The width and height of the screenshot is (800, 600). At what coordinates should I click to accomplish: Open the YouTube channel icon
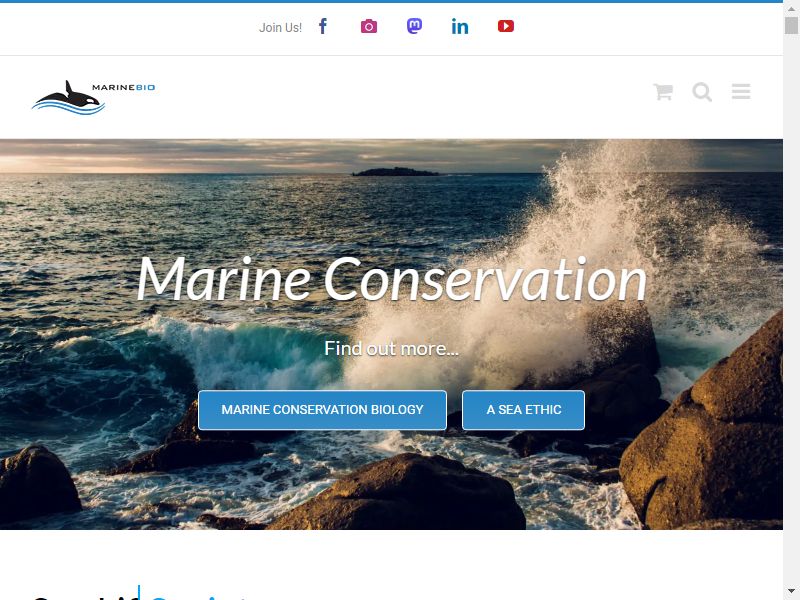pos(506,26)
